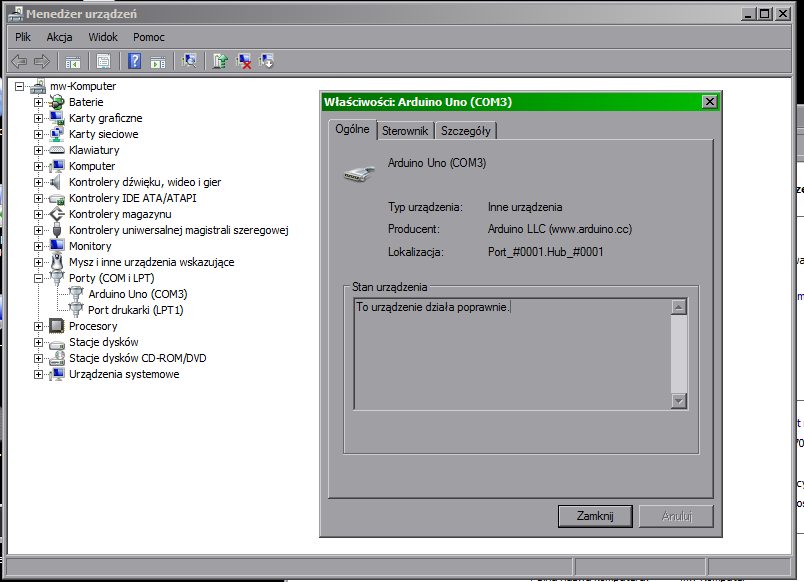Screen dimensions: 804x582
Task: Collapse the Porty (COM i LPT) node
Action: click(x=39, y=278)
